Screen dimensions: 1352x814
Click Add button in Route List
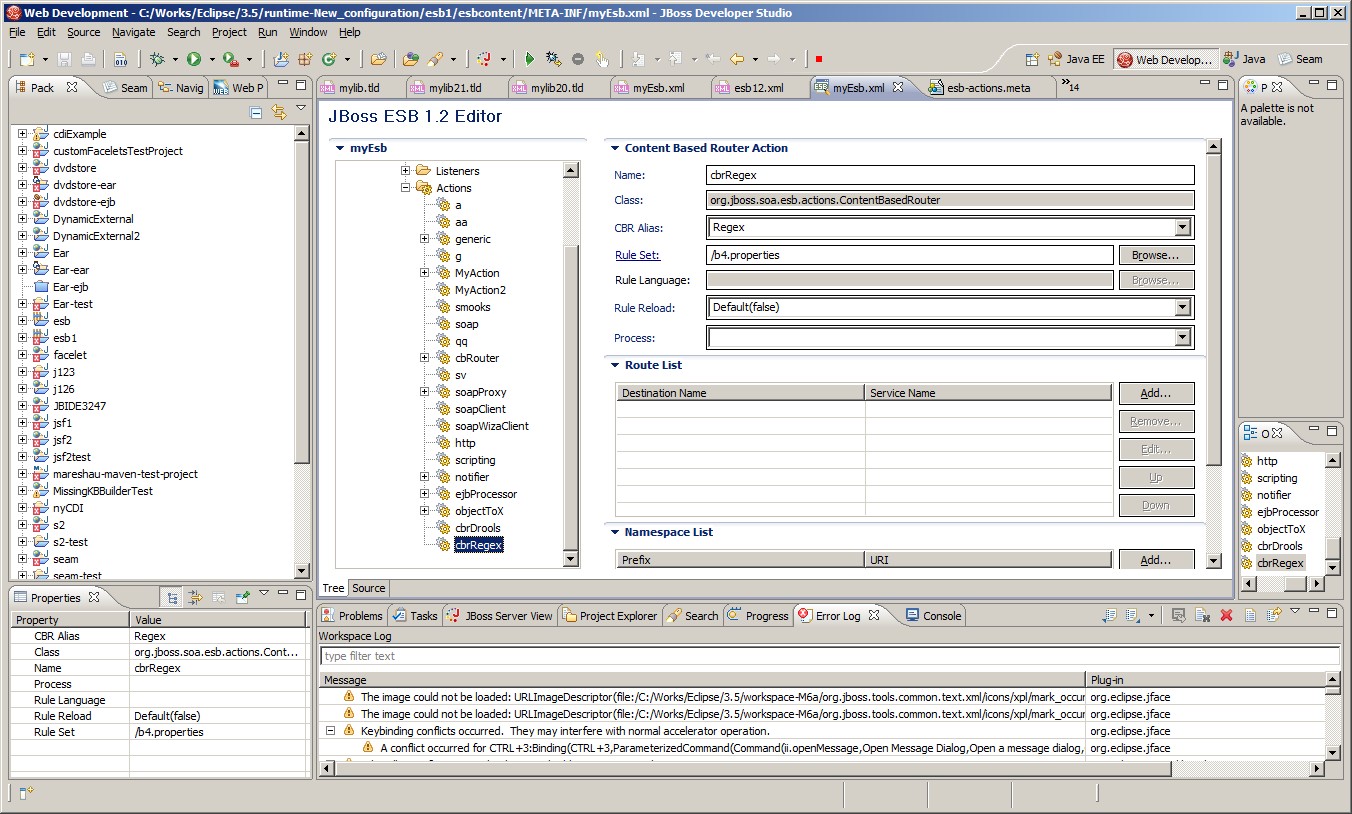point(1155,393)
